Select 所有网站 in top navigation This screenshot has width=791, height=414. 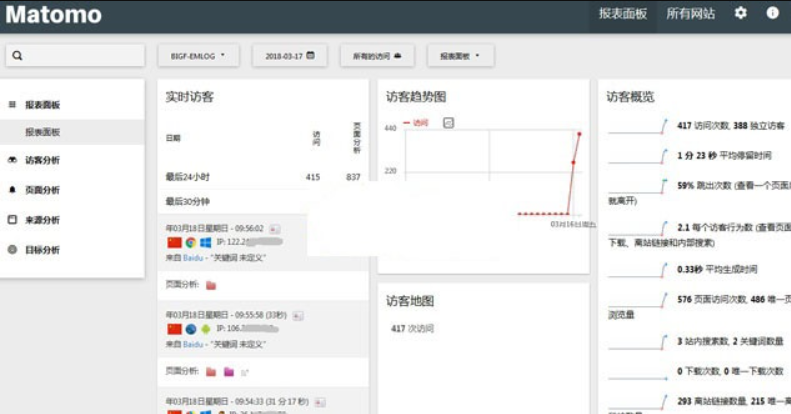690,14
